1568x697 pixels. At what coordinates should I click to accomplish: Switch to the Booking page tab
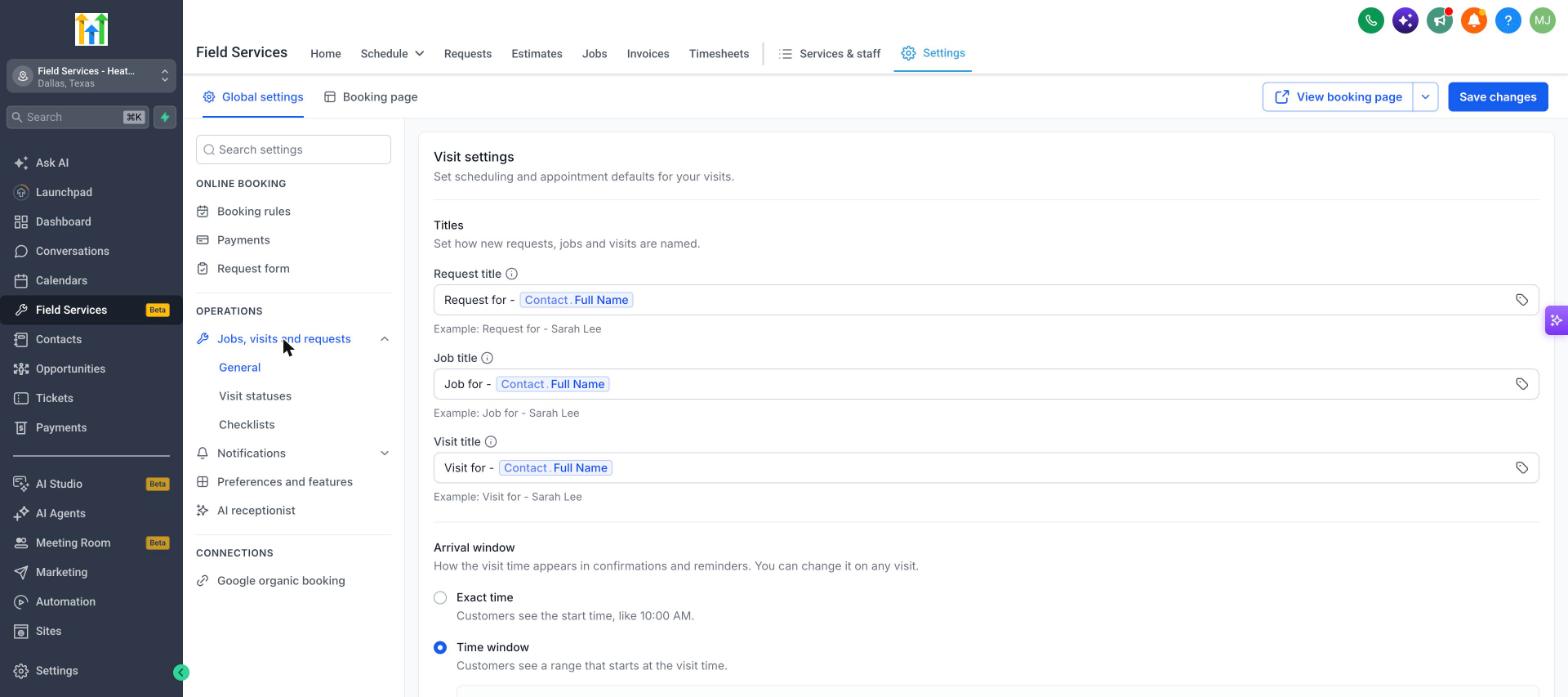[x=370, y=97]
